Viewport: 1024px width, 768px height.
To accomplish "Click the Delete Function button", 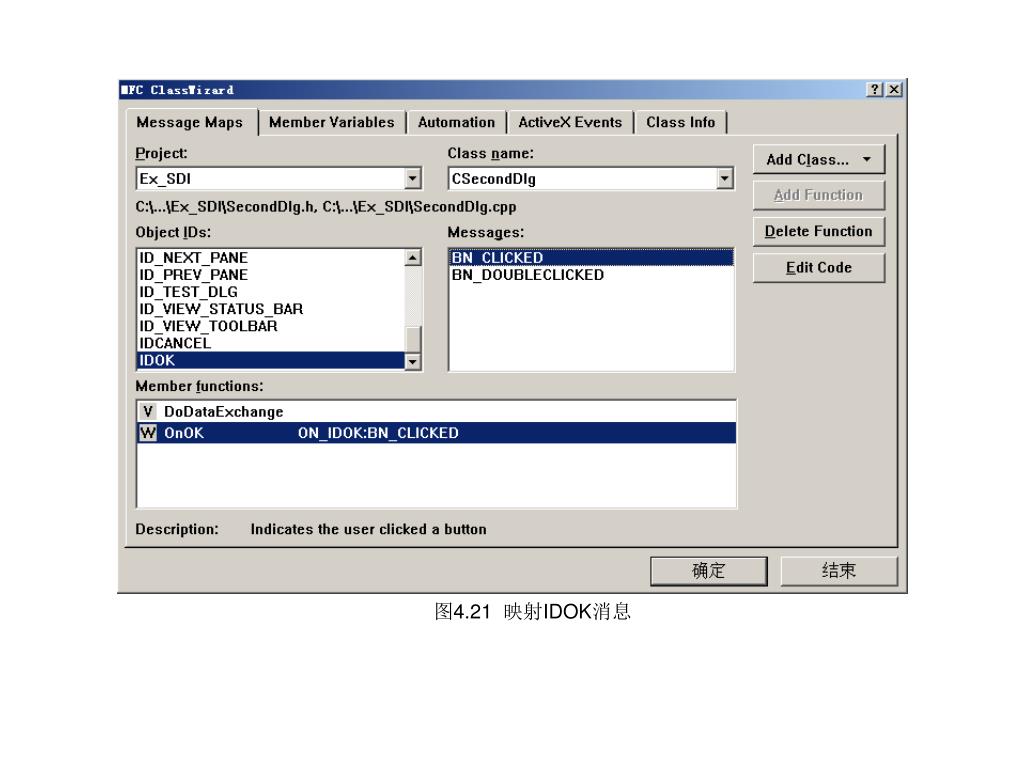I will pos(819,231).
